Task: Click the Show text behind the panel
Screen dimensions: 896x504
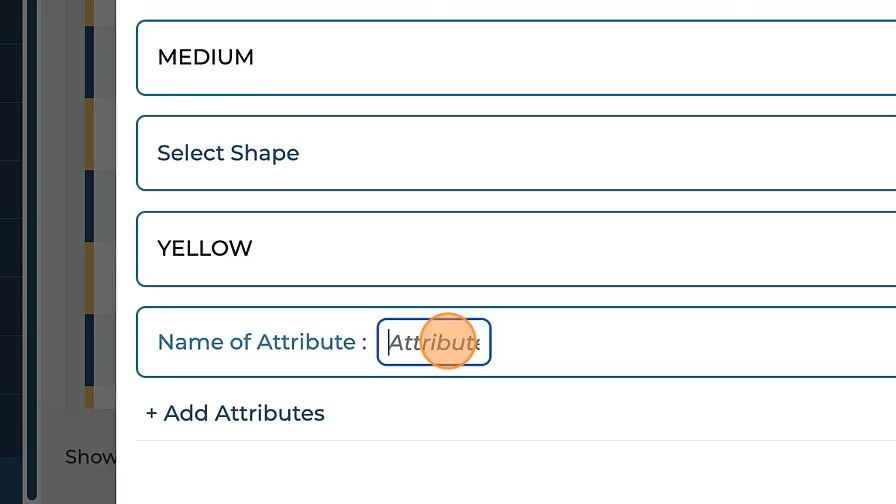Action: pos(90,457)
